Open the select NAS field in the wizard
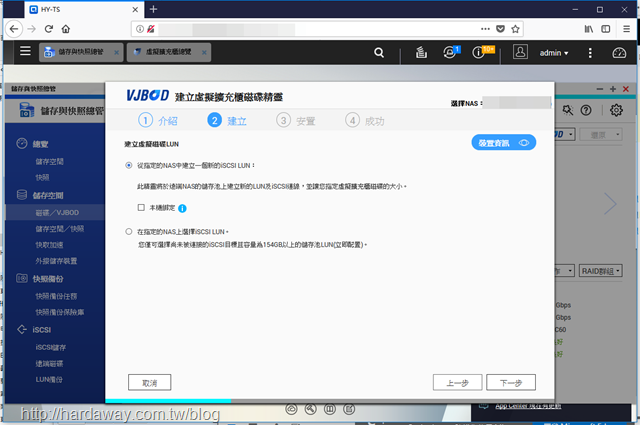640x425 pixels. pyautogui.click(x=516, y=103)
